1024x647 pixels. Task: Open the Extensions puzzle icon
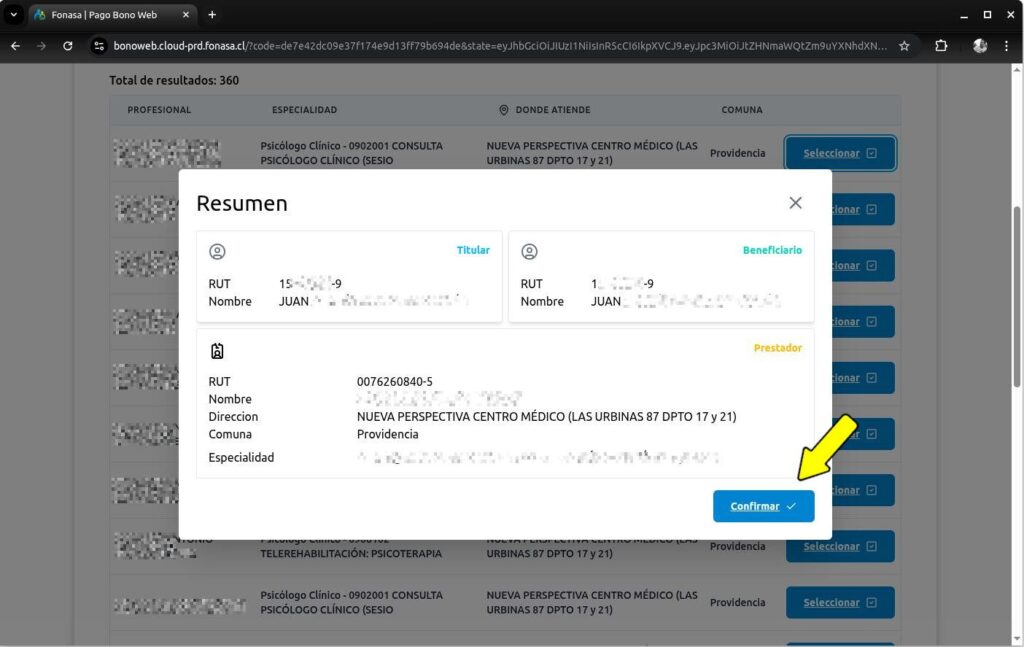pos(941,46)
